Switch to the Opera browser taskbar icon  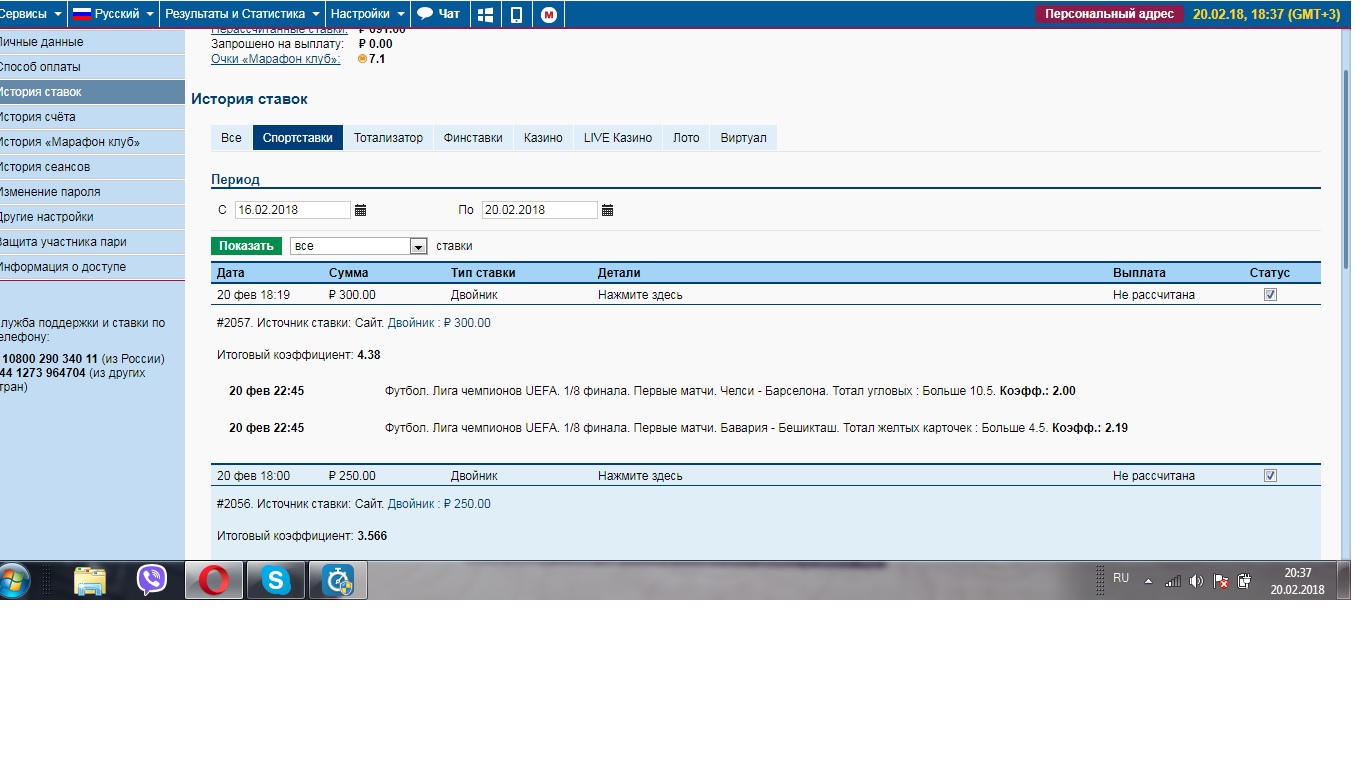(214, 580)
